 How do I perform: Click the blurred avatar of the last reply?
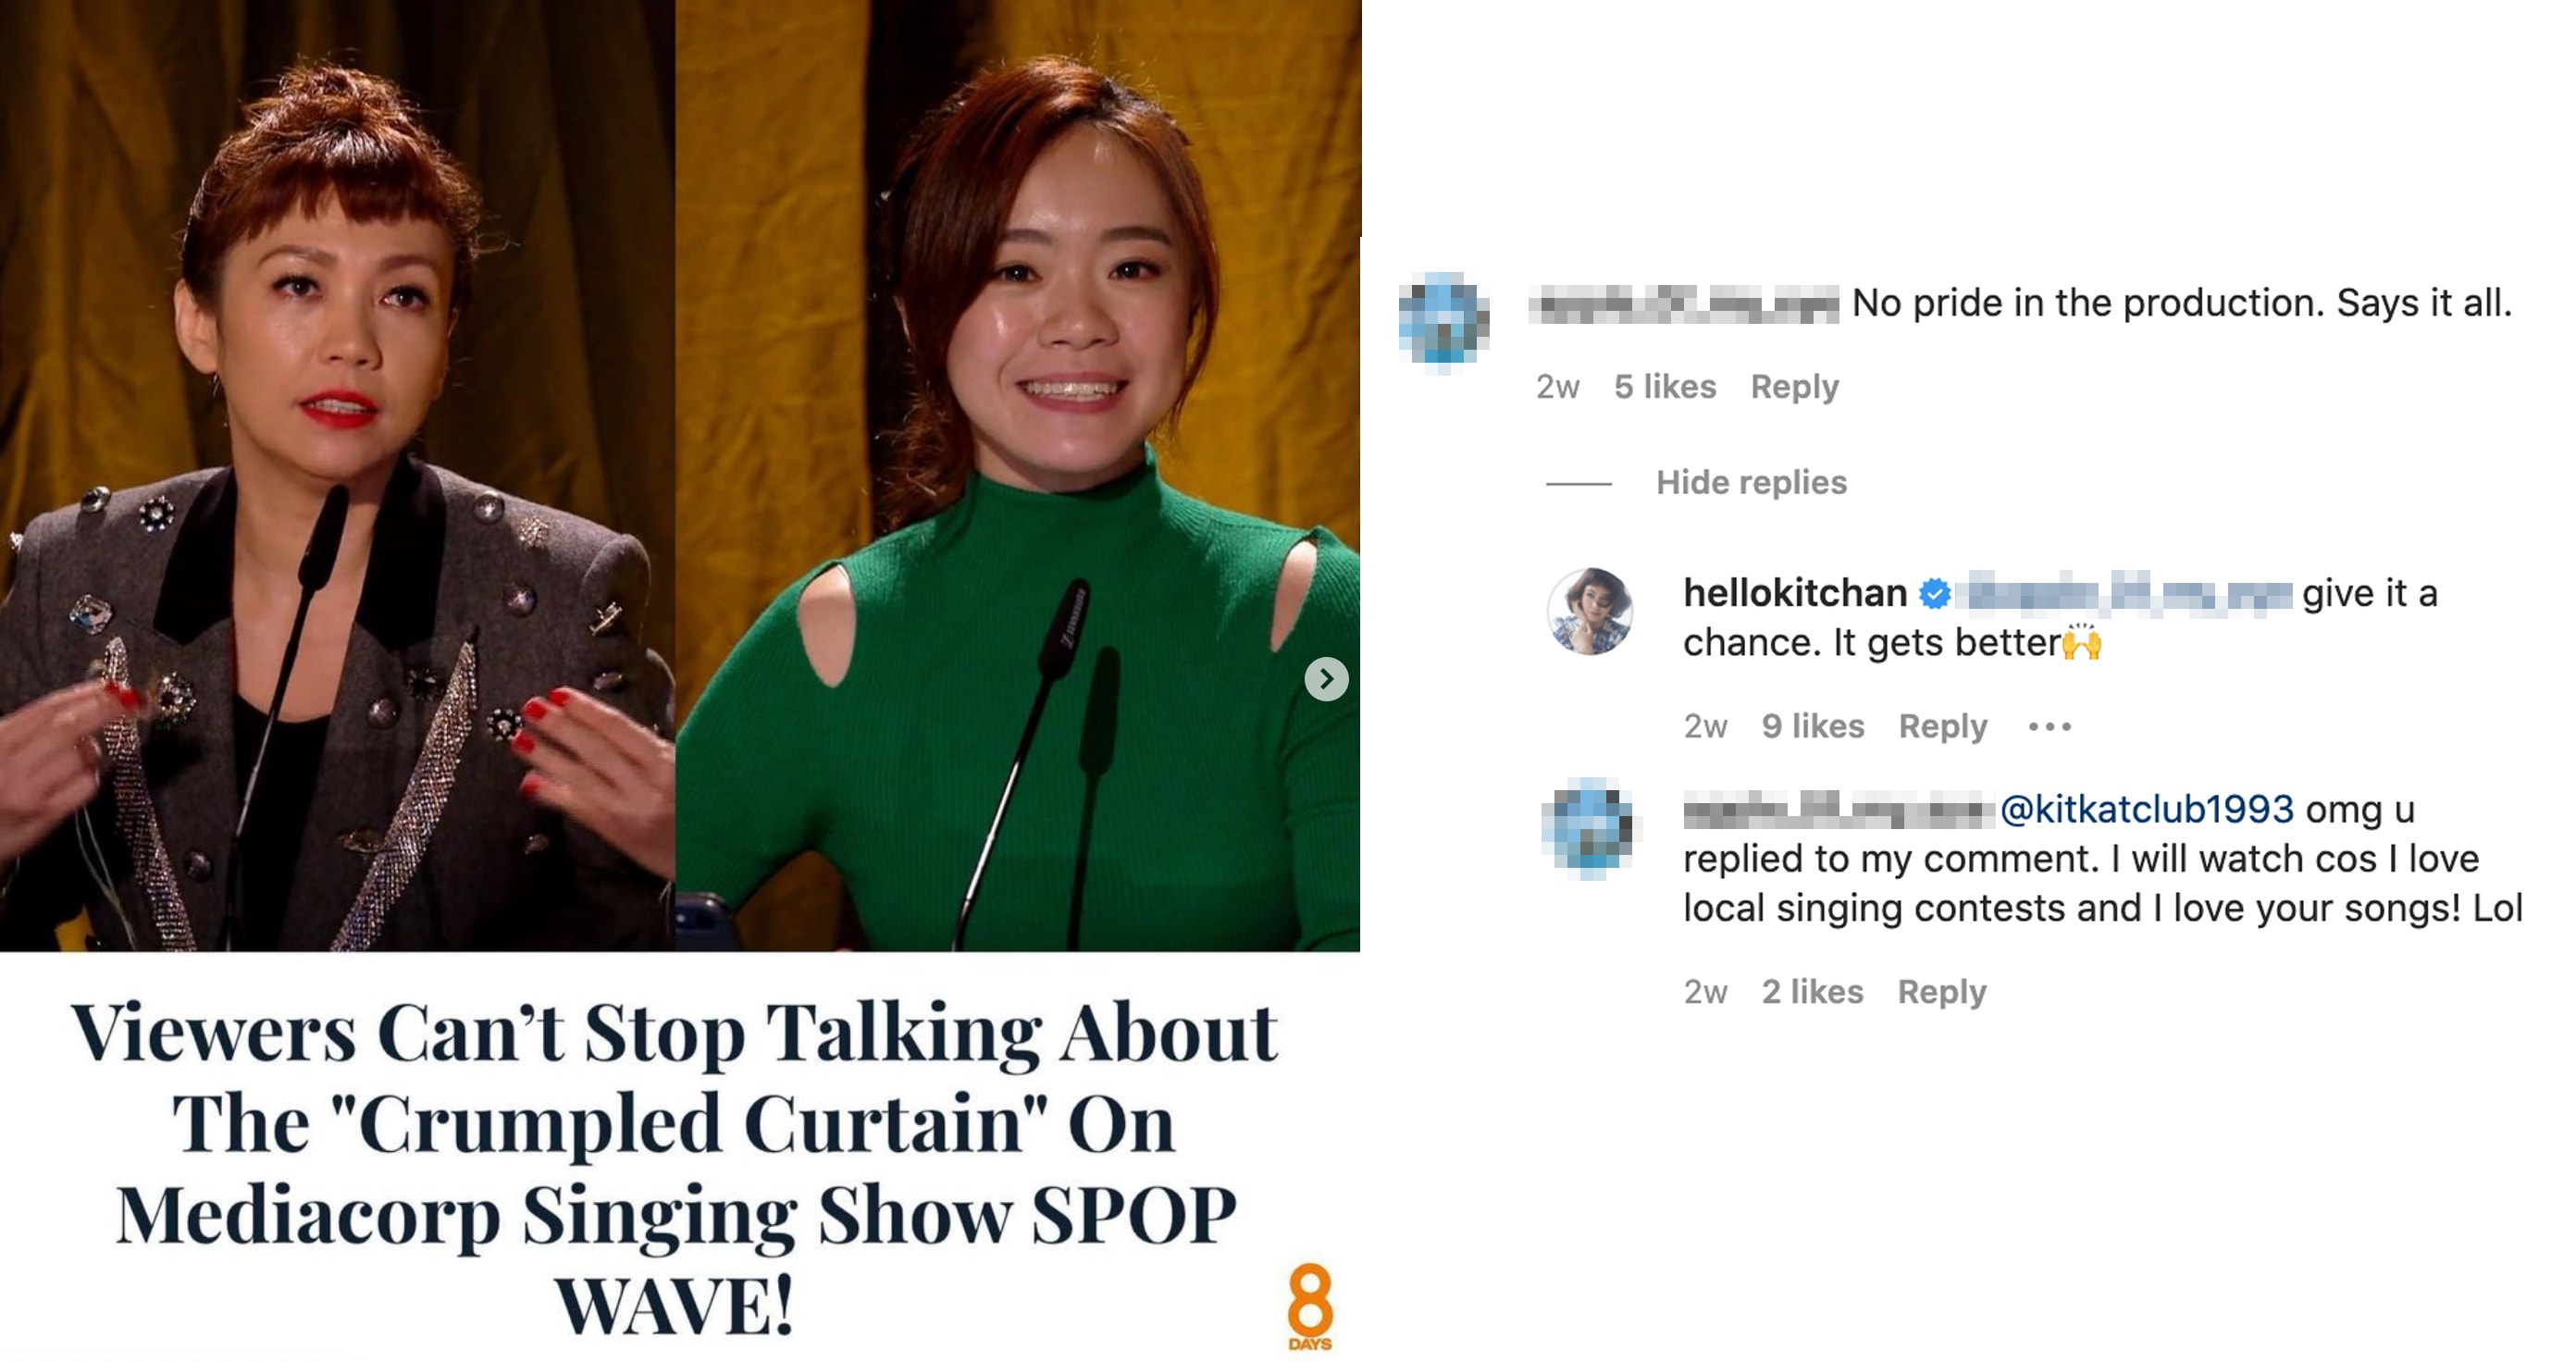(x=1588, y=829)
